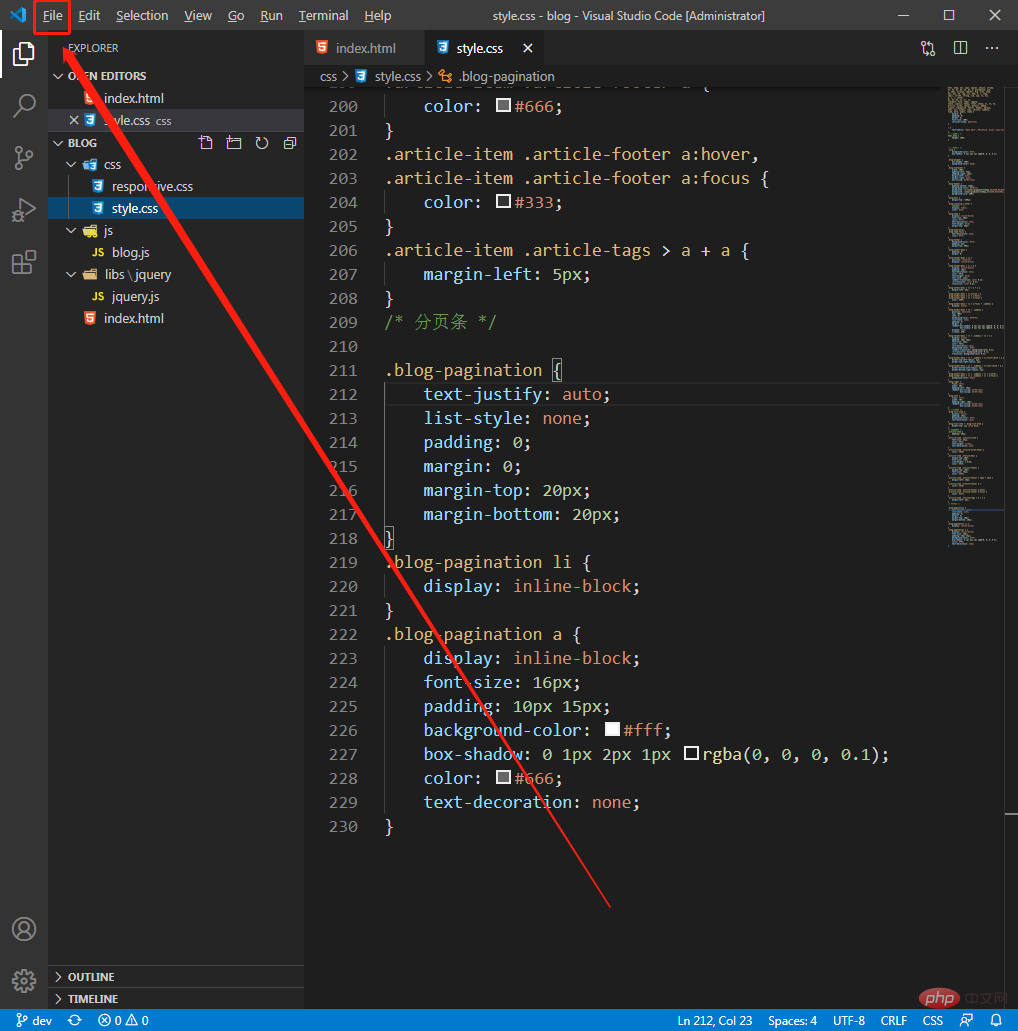Click the VS Code logo icon

[18, 14]
